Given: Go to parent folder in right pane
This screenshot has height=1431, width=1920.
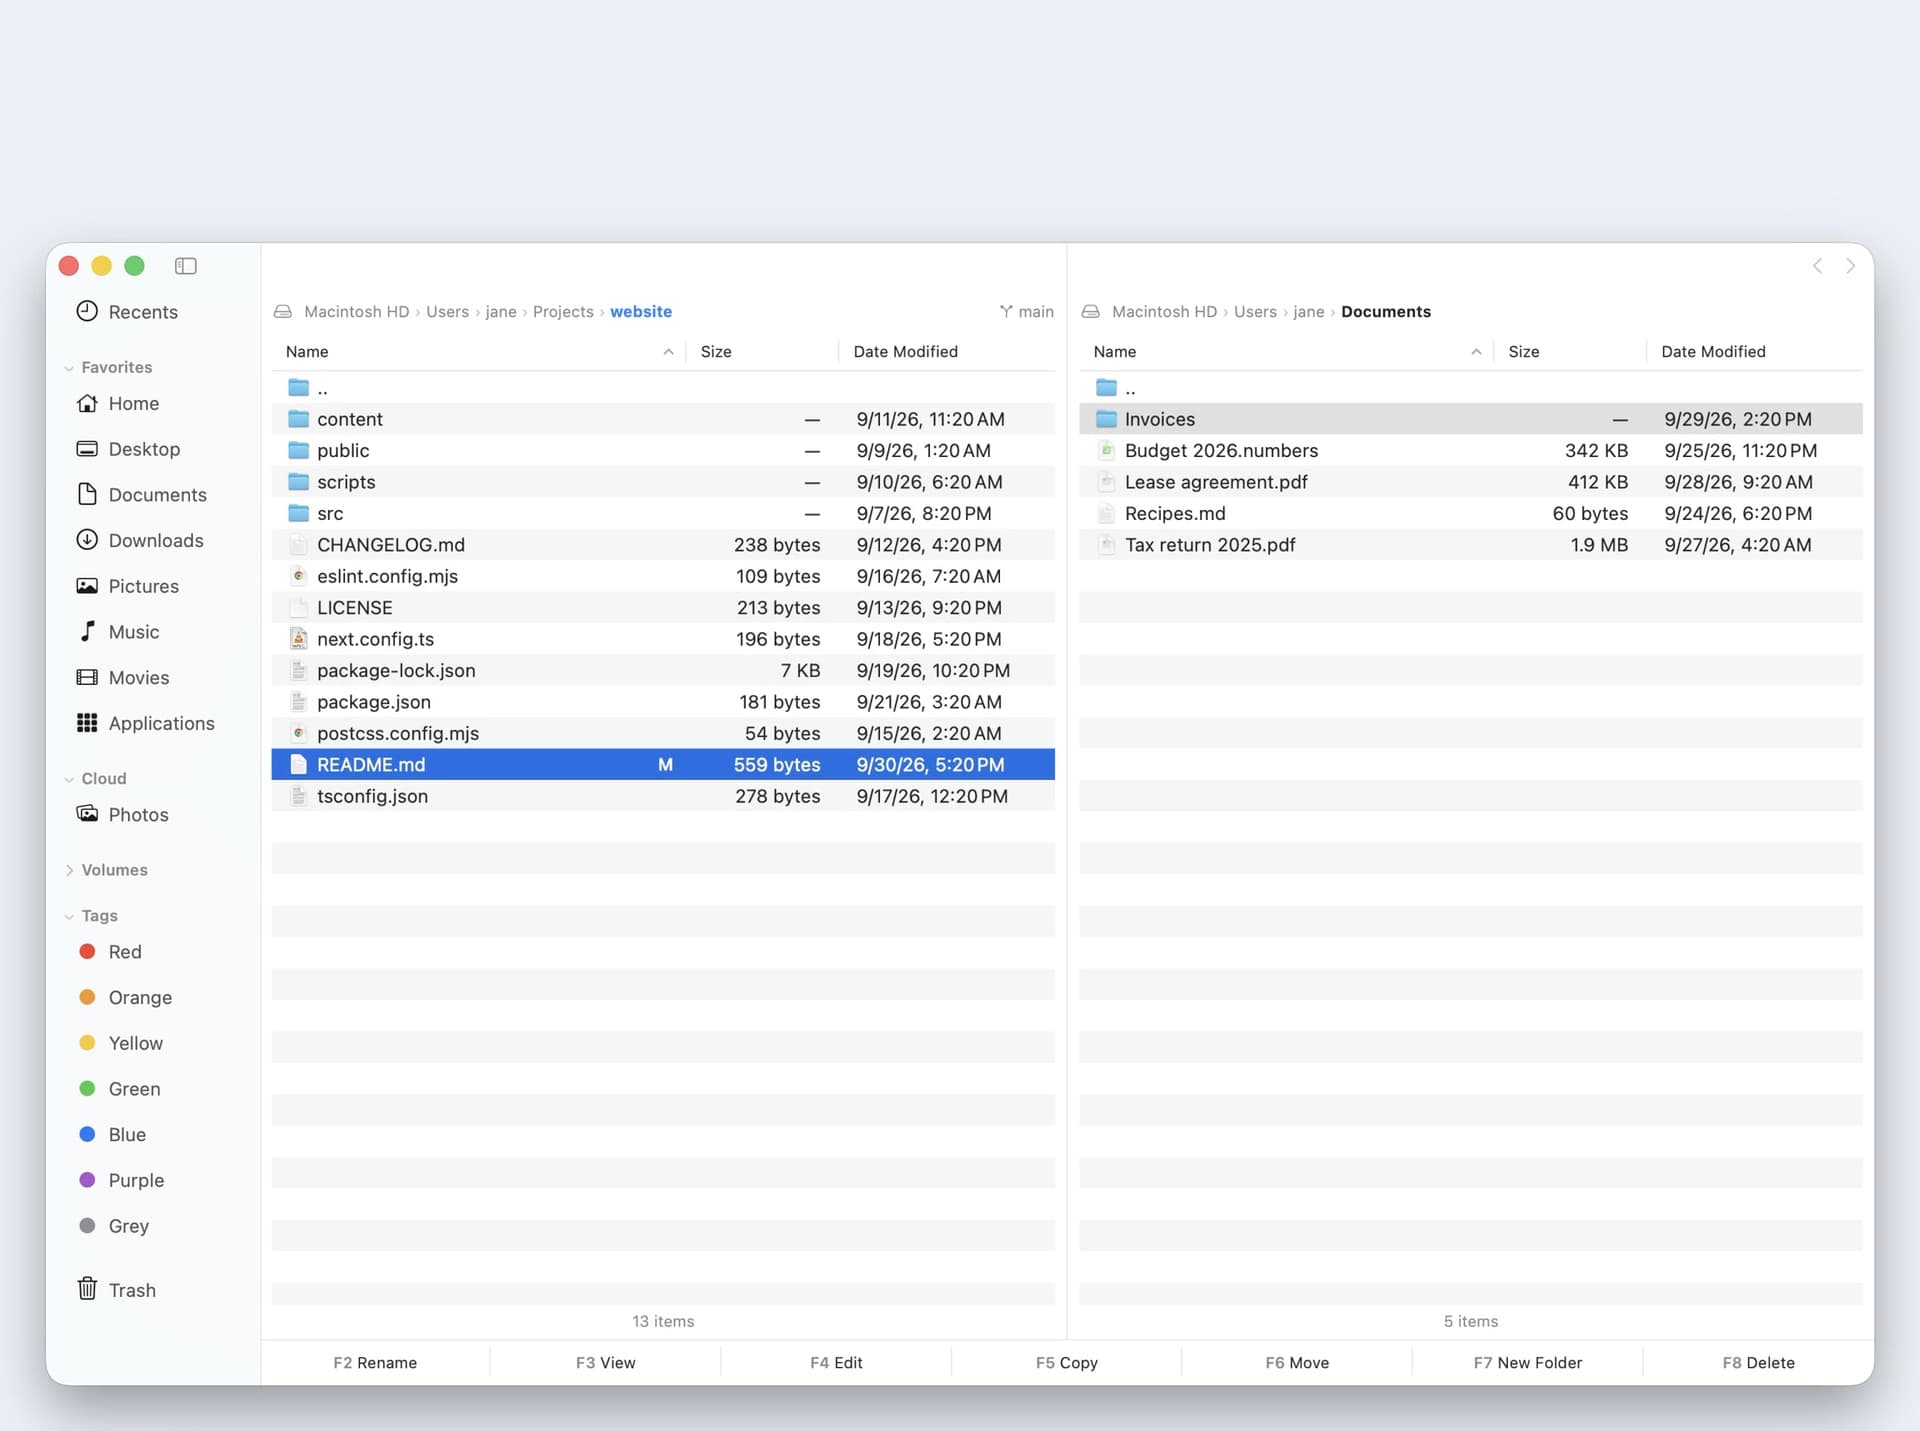Looking at the screenshot, I should click(1470, 388).
